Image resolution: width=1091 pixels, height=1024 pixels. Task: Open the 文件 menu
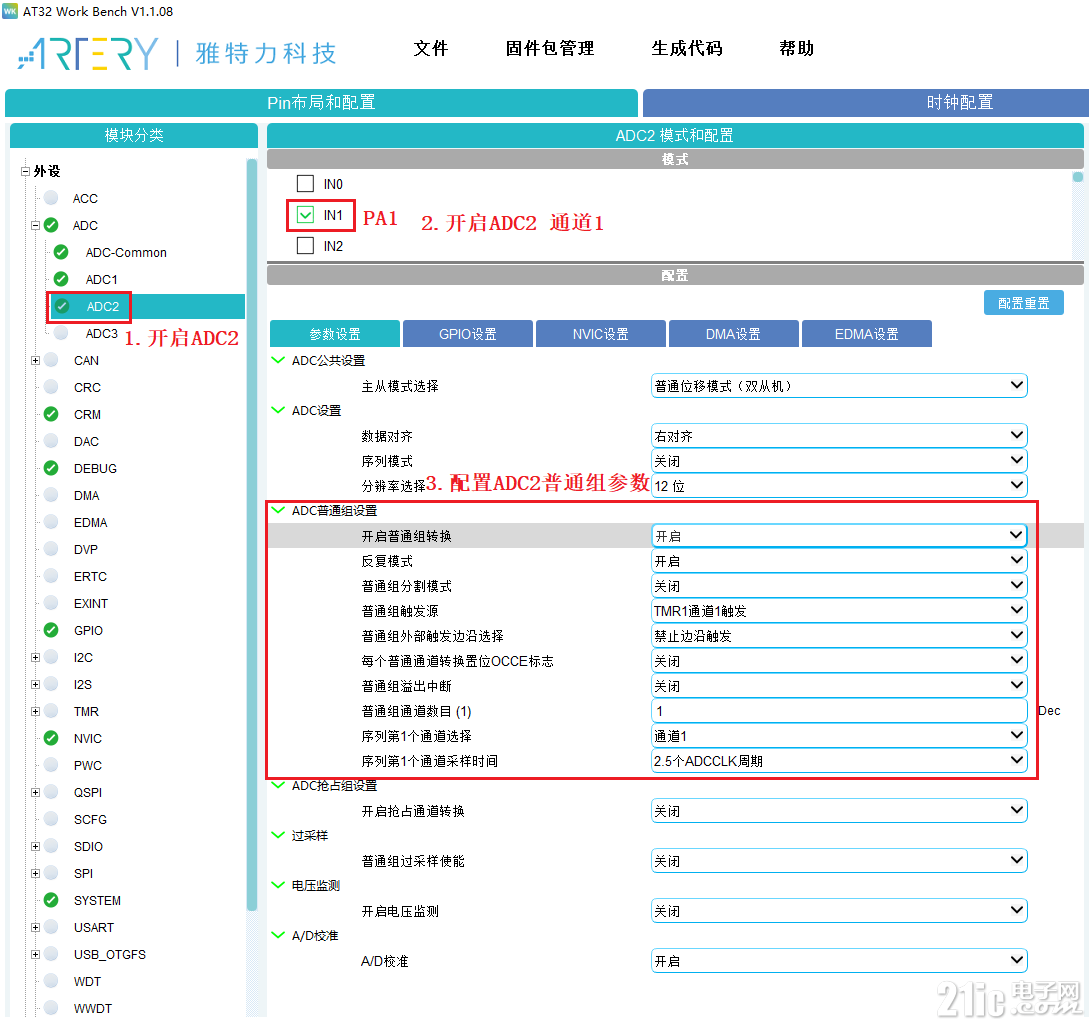point(431,49)
